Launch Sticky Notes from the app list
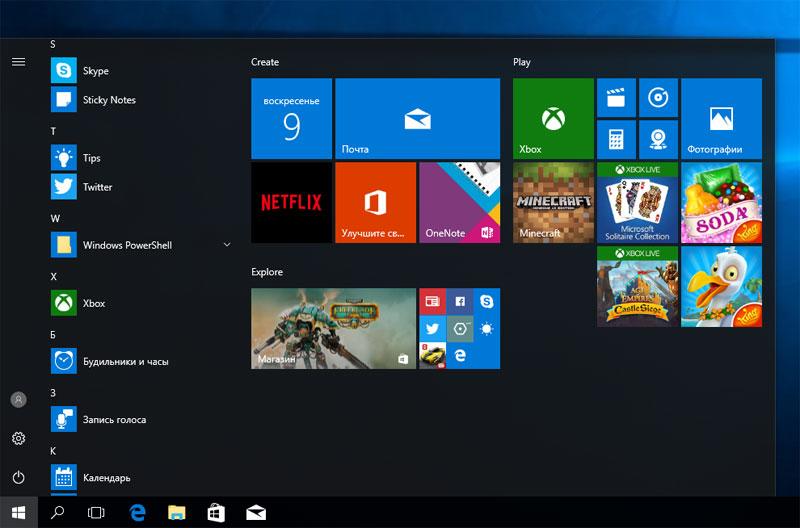The height and width of the screenshot is (528, 800). tap(108, 100)
